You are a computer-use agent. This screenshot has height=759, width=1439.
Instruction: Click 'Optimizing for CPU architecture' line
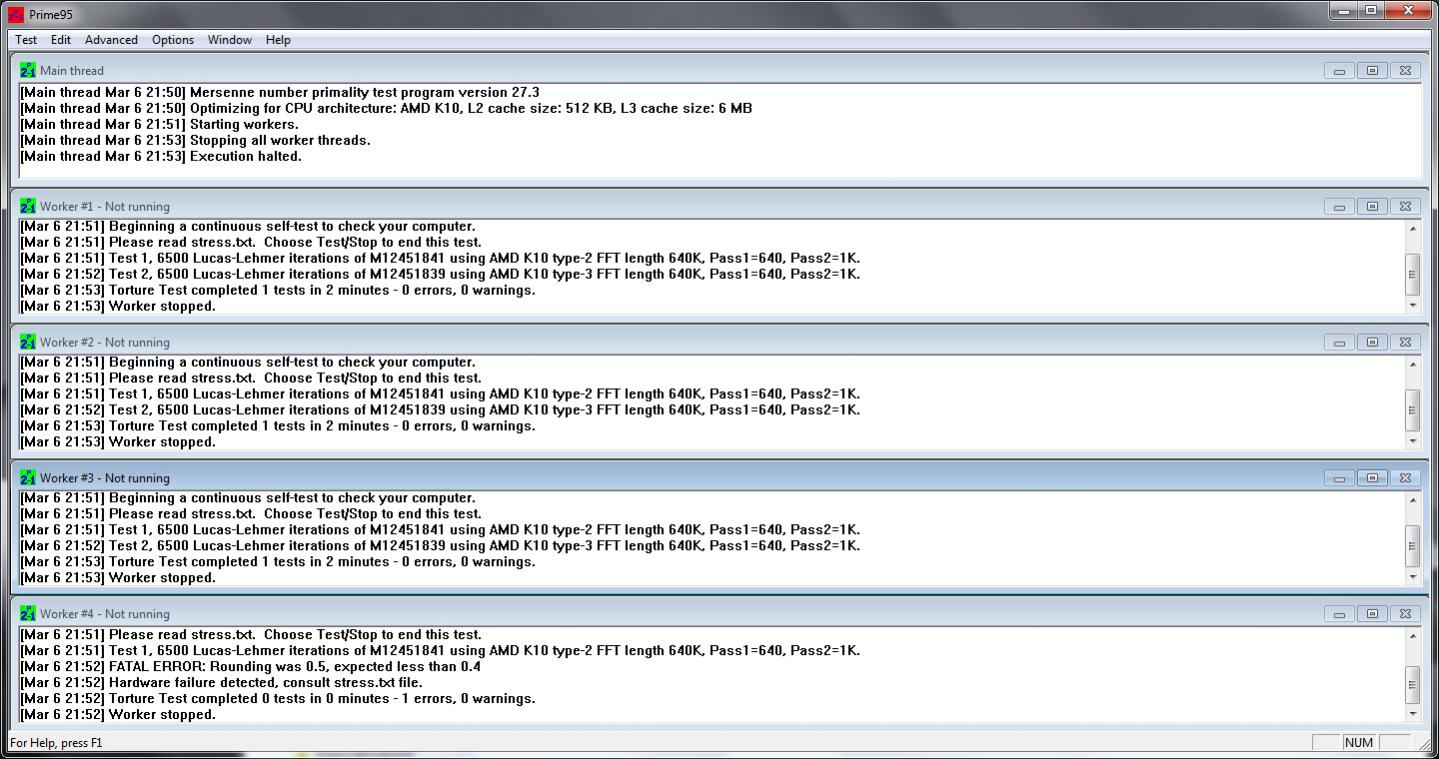click(386, 108)
